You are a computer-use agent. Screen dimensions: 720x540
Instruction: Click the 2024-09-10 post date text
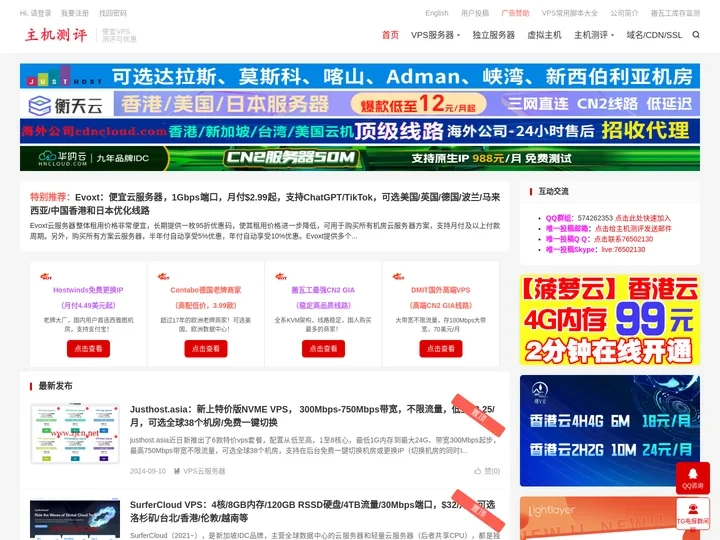point(148,471)
